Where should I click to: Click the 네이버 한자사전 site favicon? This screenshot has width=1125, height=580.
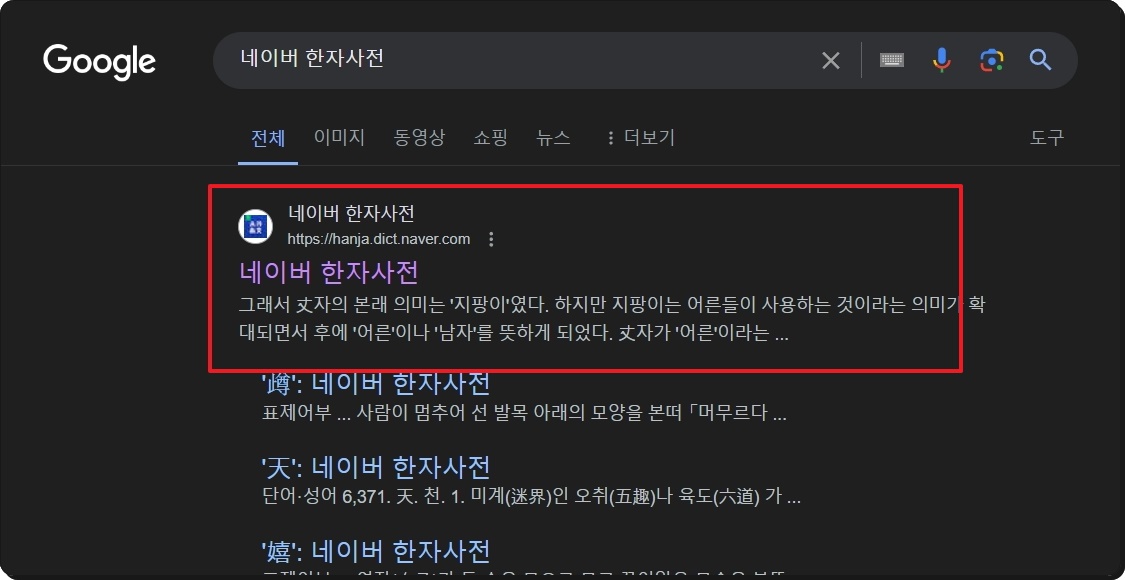pyautogui.click(x=255, y=227)
